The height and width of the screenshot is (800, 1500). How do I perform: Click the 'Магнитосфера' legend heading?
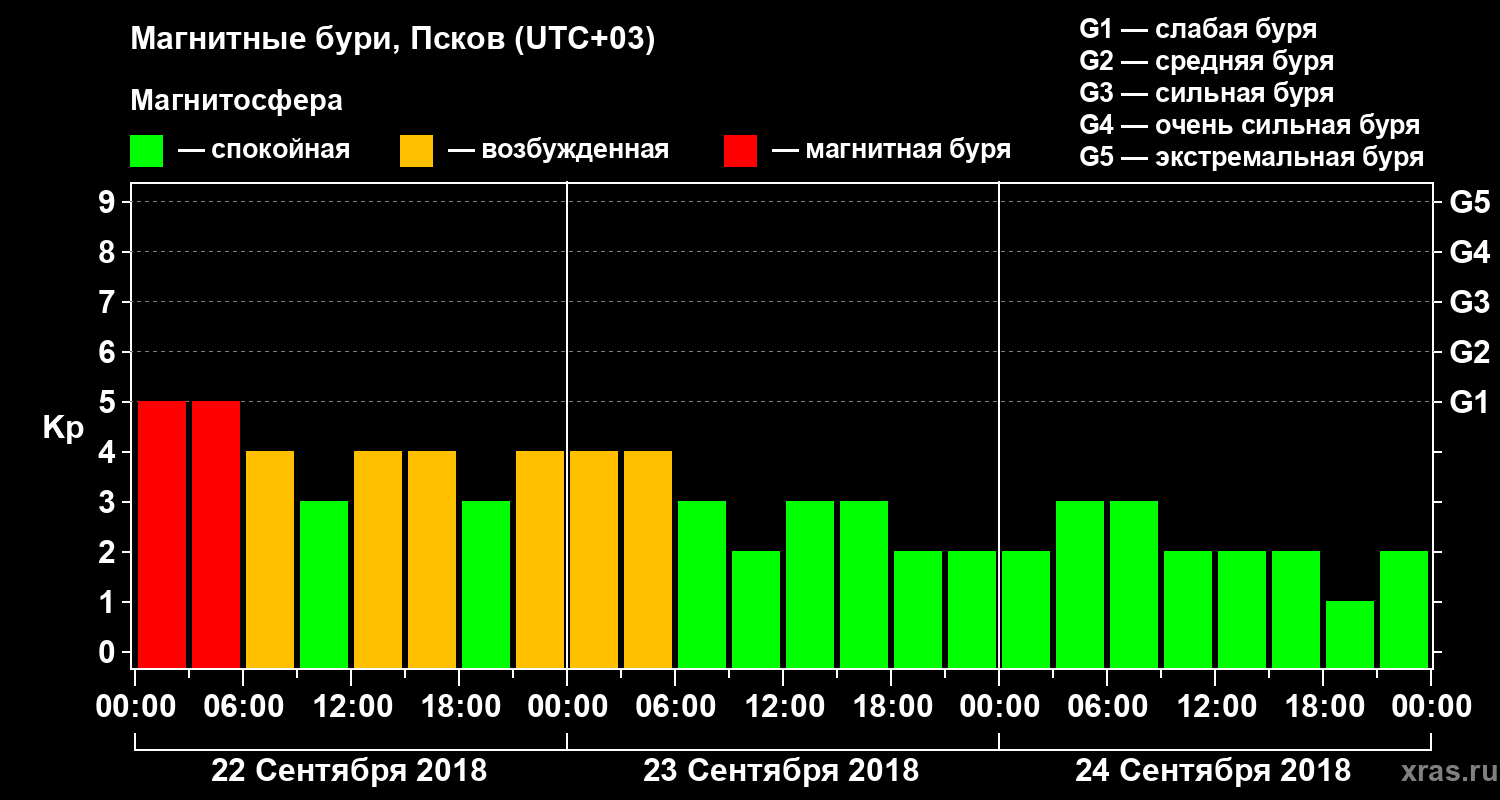237,101
